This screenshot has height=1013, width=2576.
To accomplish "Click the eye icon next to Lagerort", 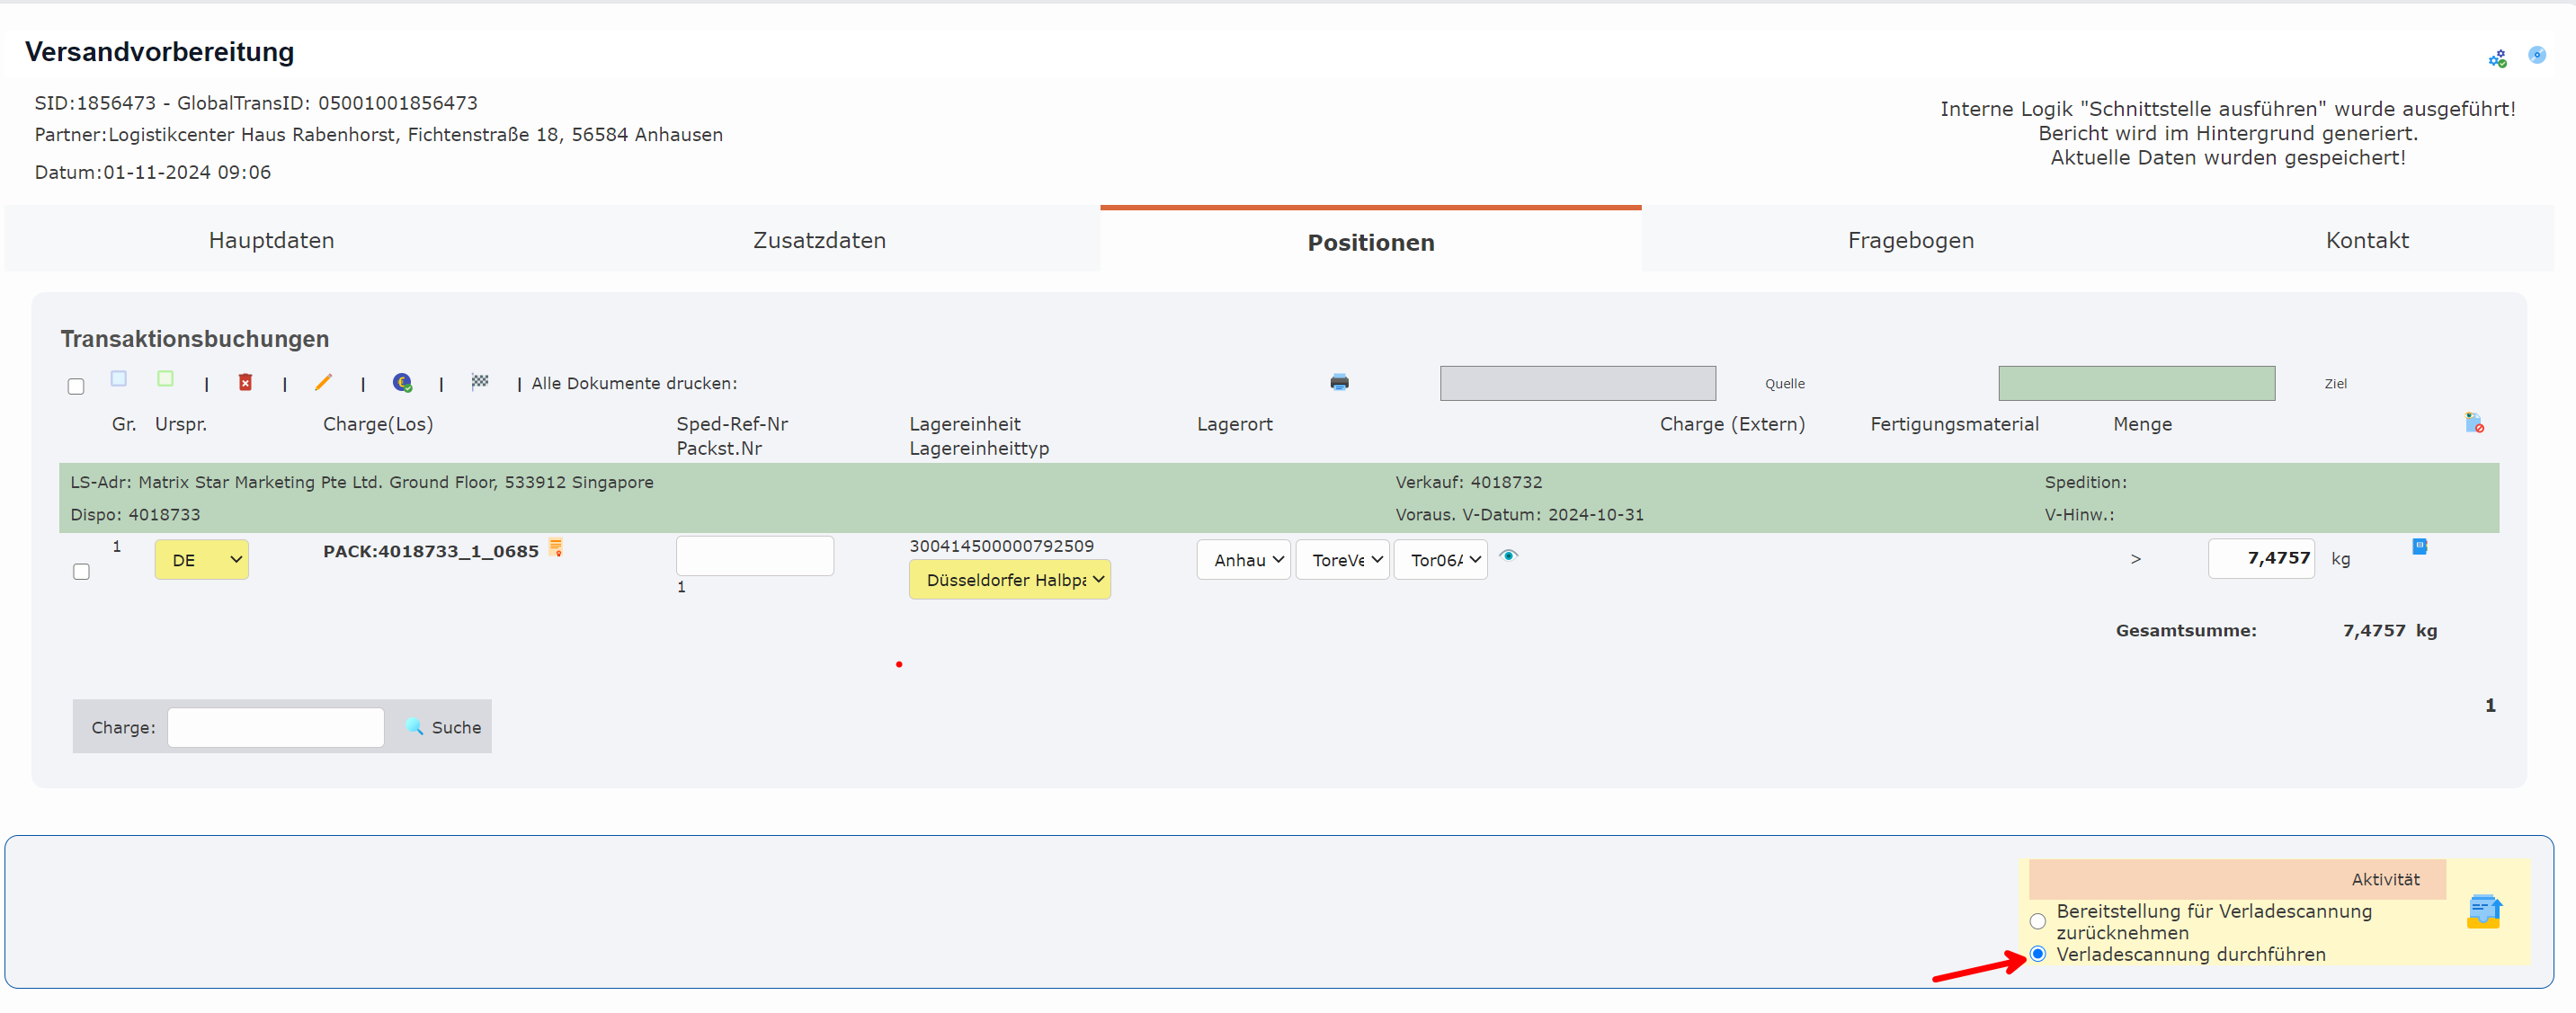I will tap(1508, 556).
